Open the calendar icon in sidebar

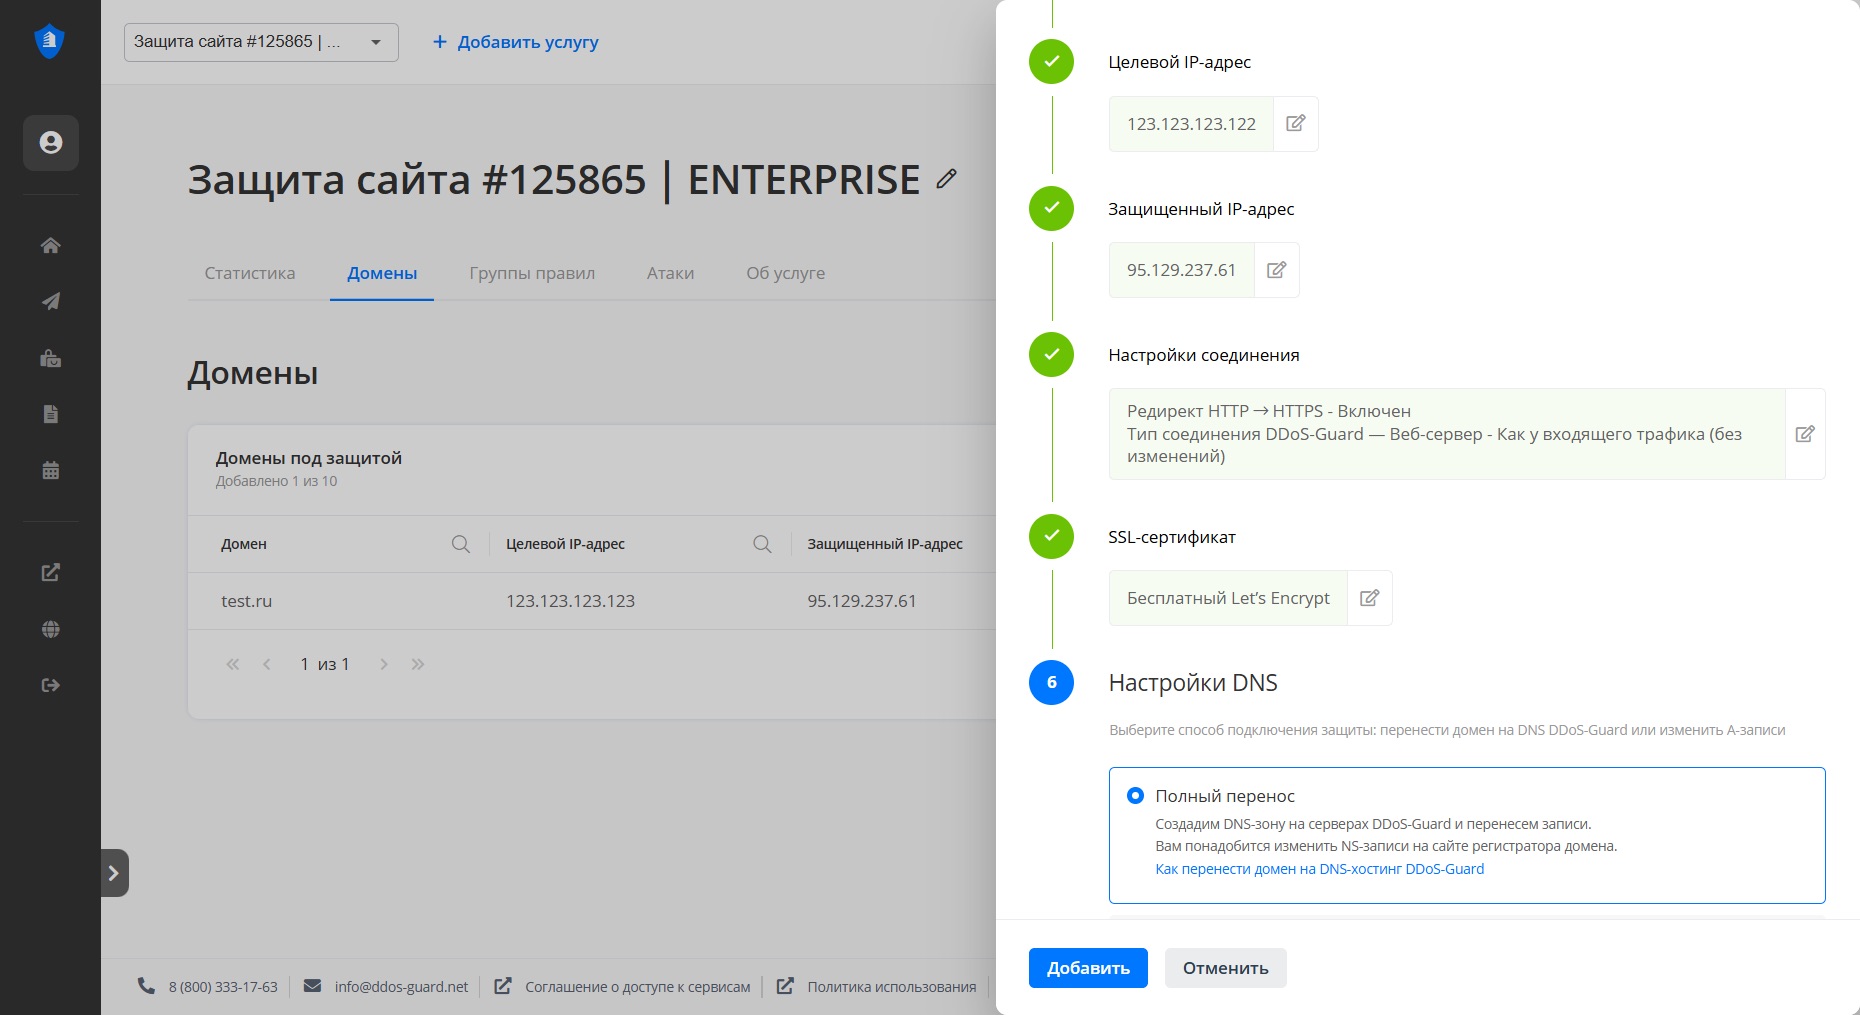coord(51,470)
